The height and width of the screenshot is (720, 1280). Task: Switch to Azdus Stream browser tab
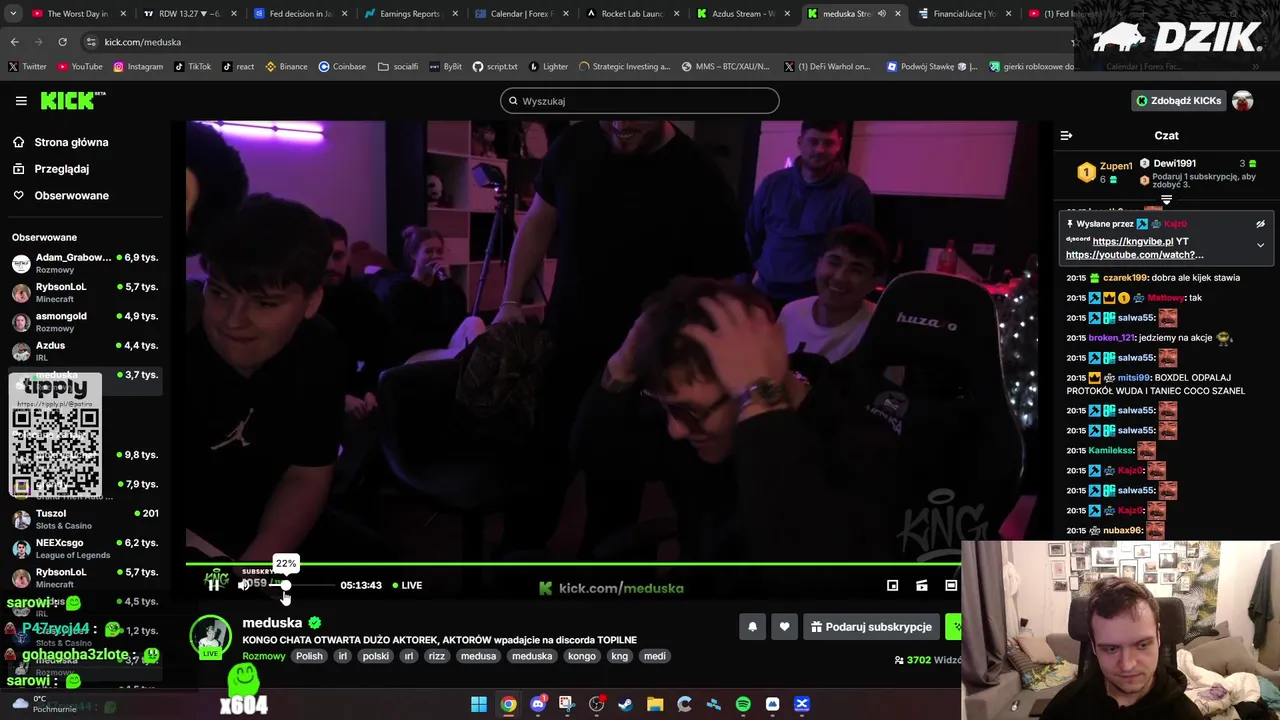(744, 14)
